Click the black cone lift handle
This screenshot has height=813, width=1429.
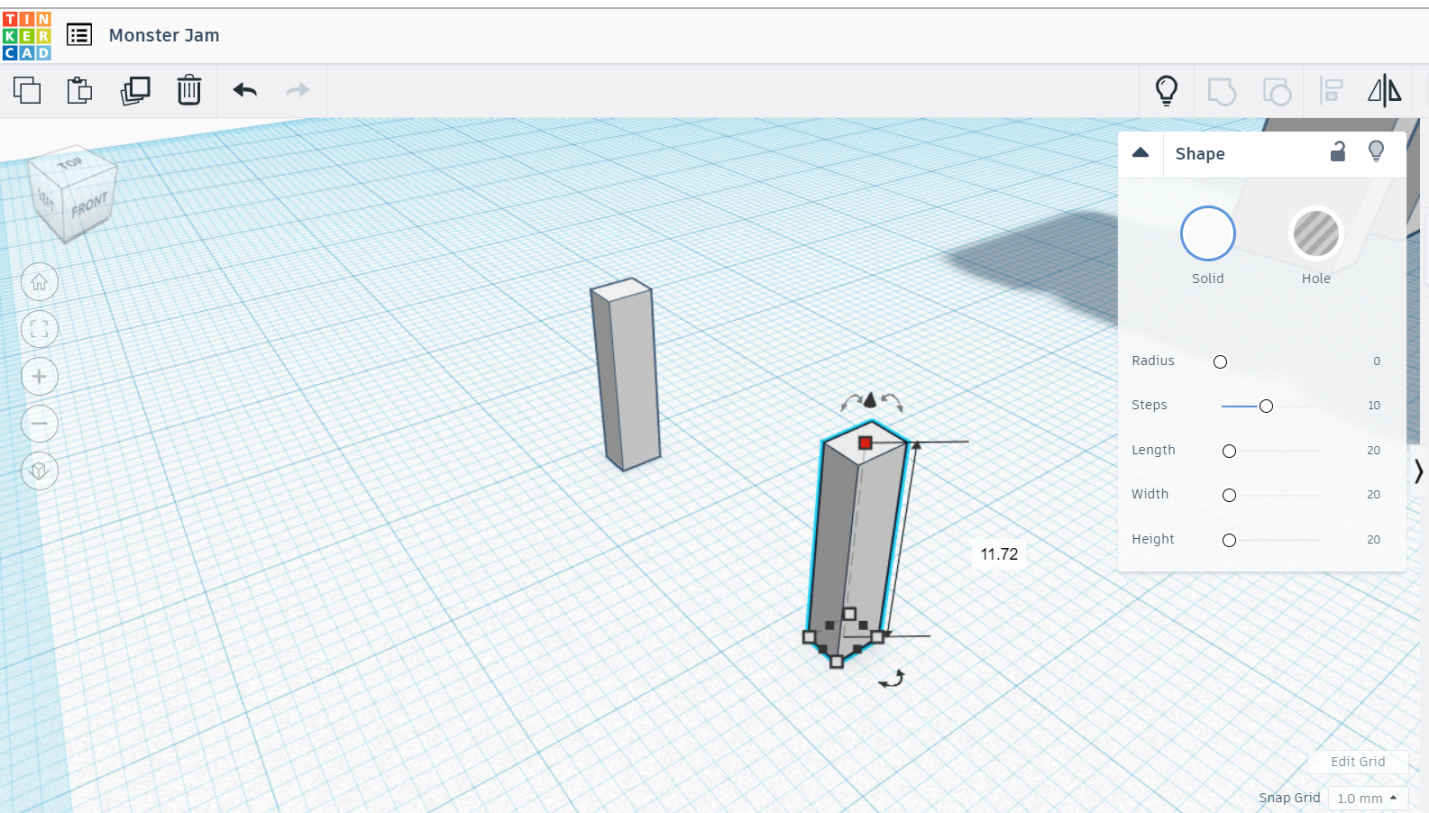coord(870,400)
